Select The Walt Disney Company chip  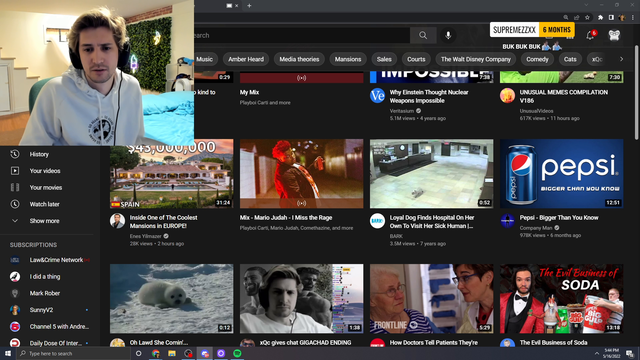tap(476, 59)
